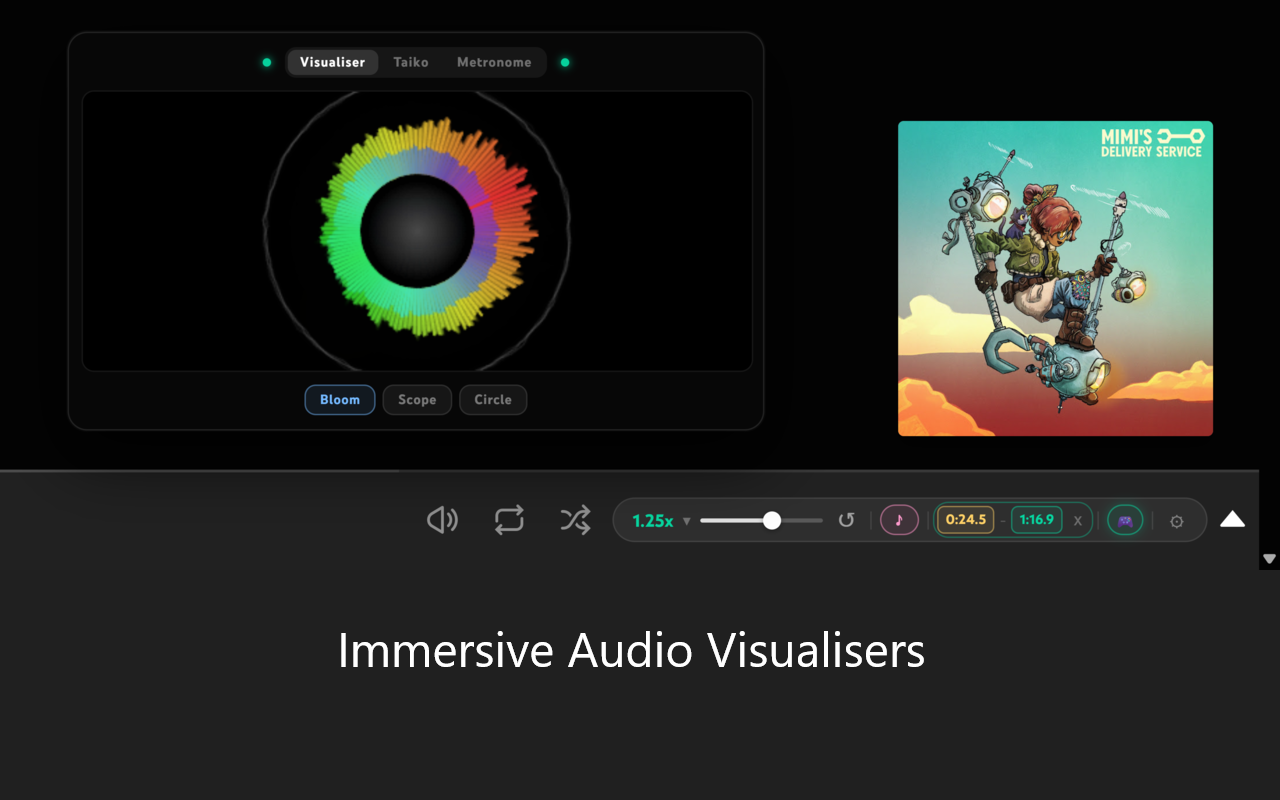Select the Scope visualiser style
The width and height of the screenshot is (1280, 800).
point(417,399)
